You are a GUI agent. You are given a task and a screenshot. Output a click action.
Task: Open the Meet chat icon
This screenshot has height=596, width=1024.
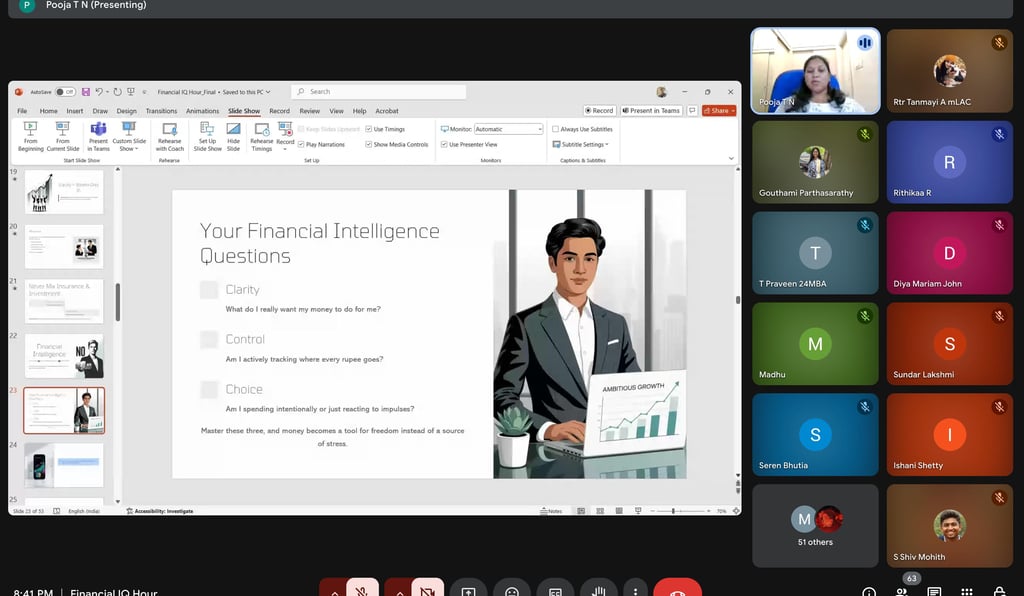coord(935,591)
